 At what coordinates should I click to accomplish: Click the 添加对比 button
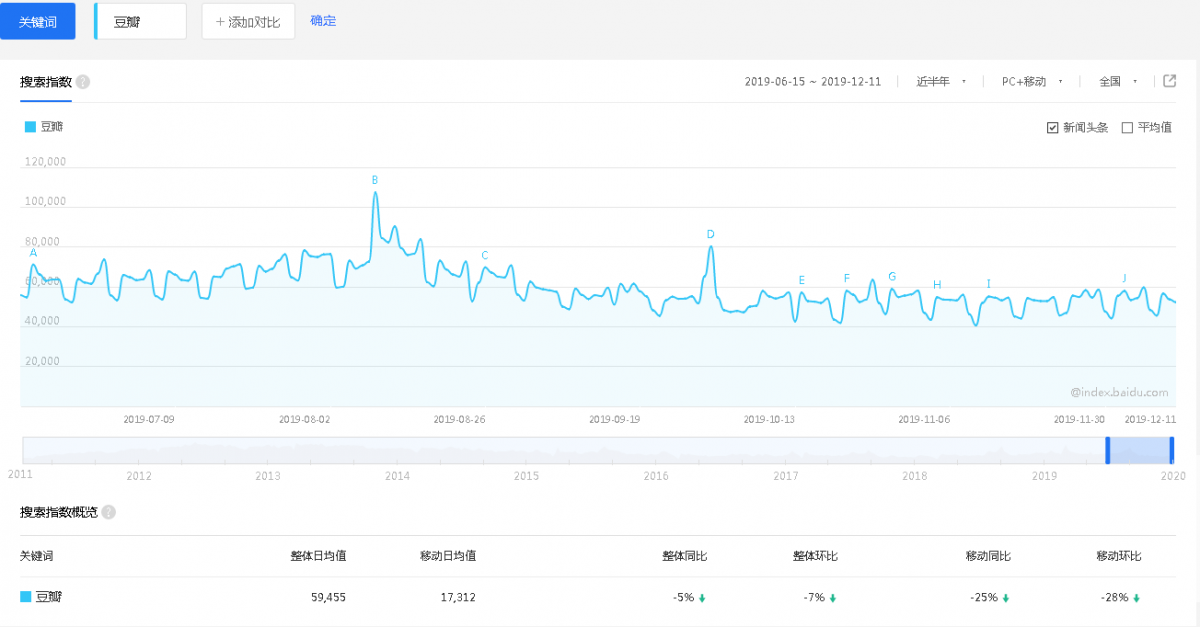point(248,21)
